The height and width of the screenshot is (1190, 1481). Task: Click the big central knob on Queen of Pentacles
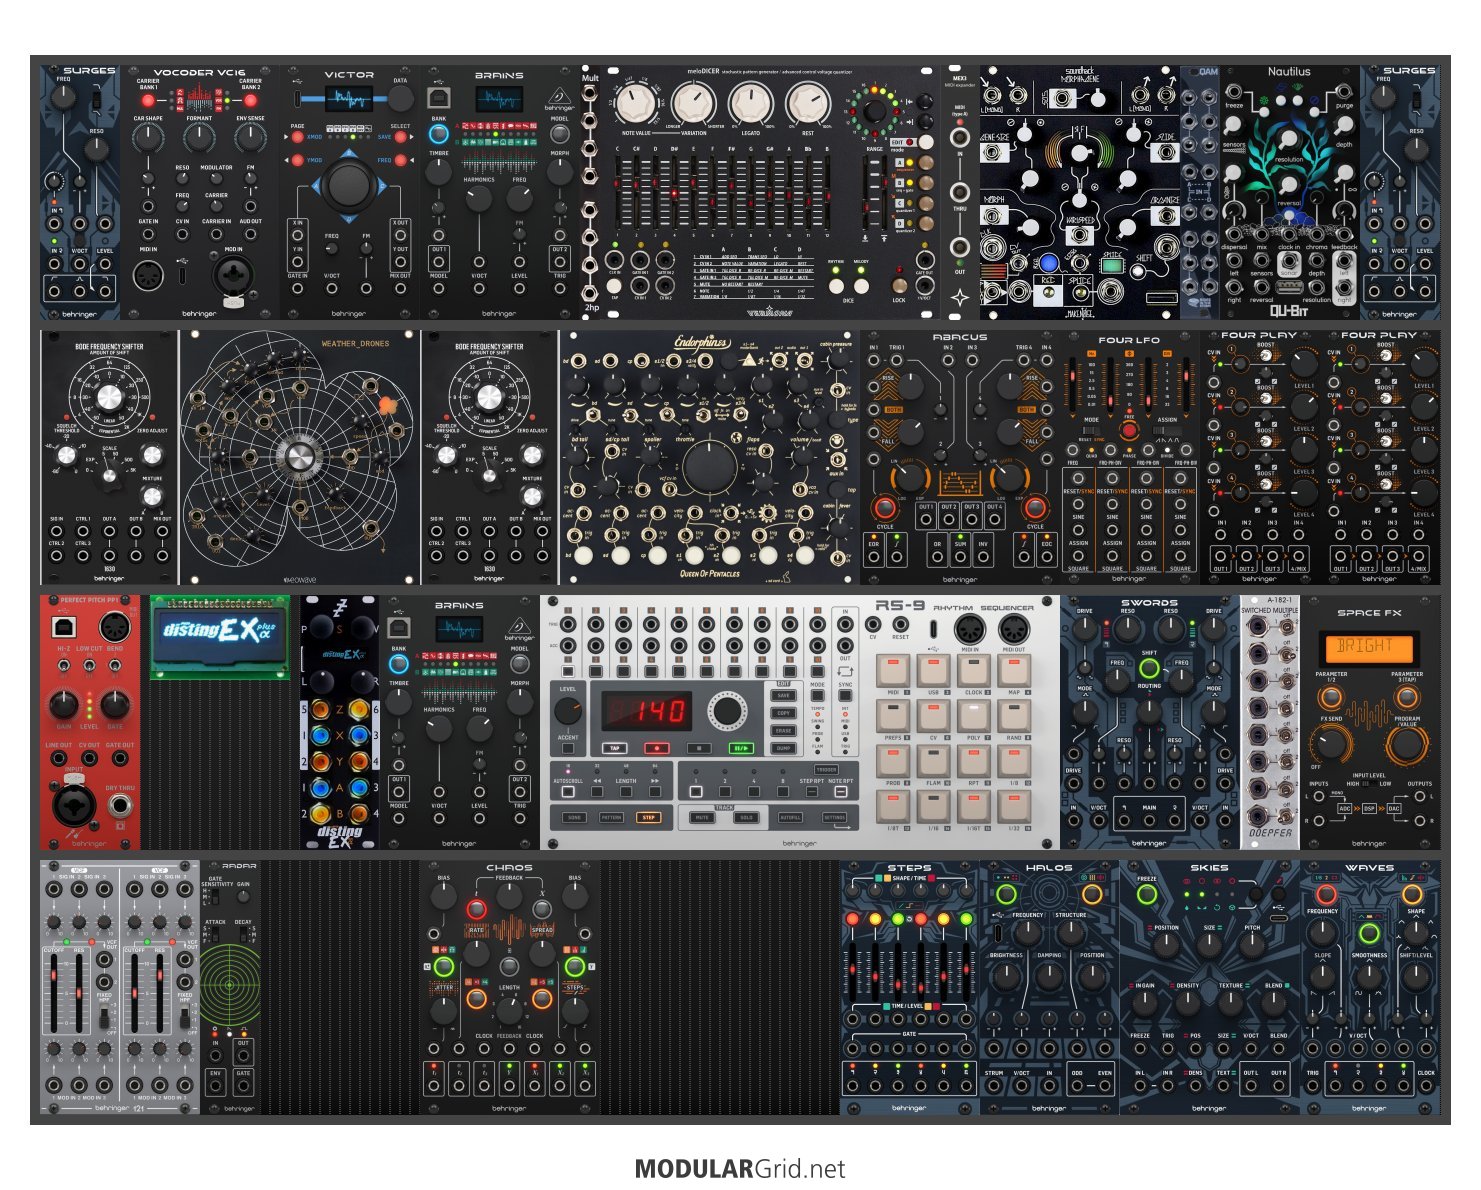click(709, 468)
